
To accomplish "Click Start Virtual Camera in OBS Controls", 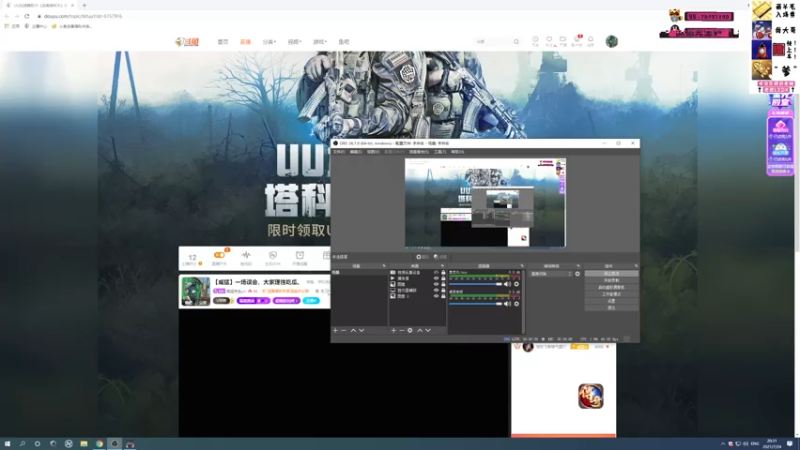I will tap(611, 287).
